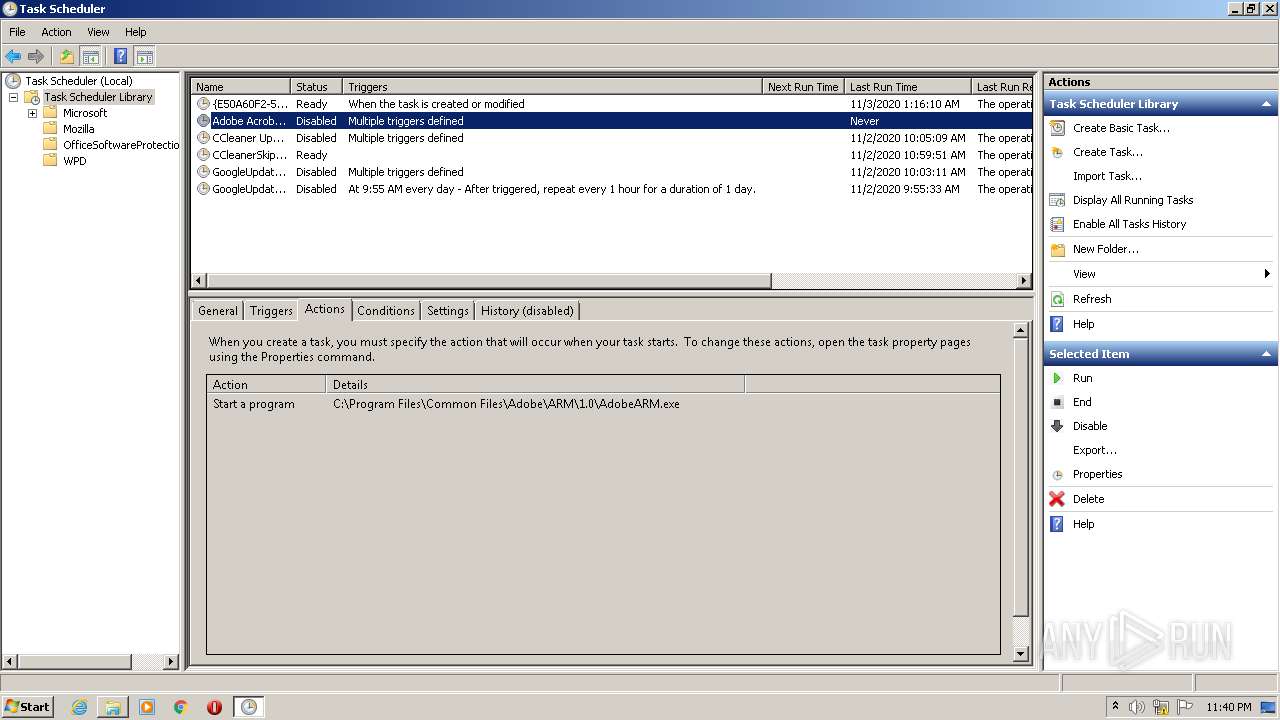Click the Start button
This screenshot has height=720, width=1280.
tap(27, 707)
